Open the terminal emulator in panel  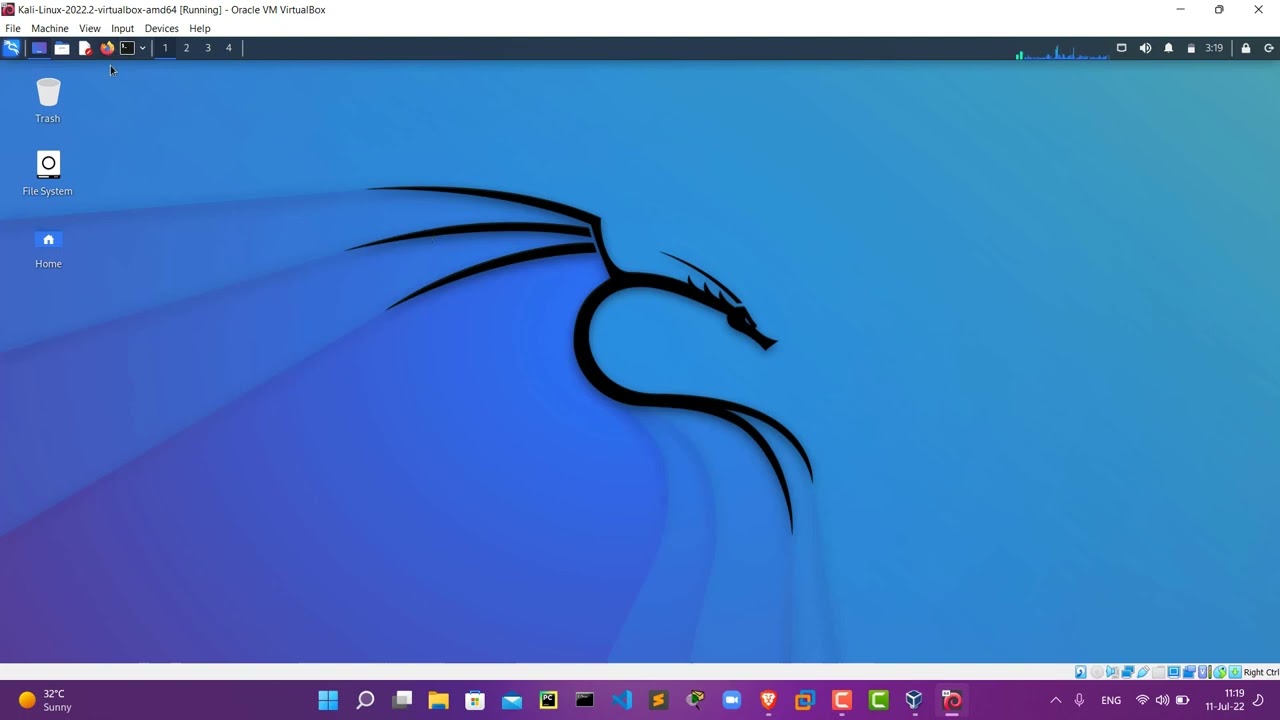[x=127, y=48]
